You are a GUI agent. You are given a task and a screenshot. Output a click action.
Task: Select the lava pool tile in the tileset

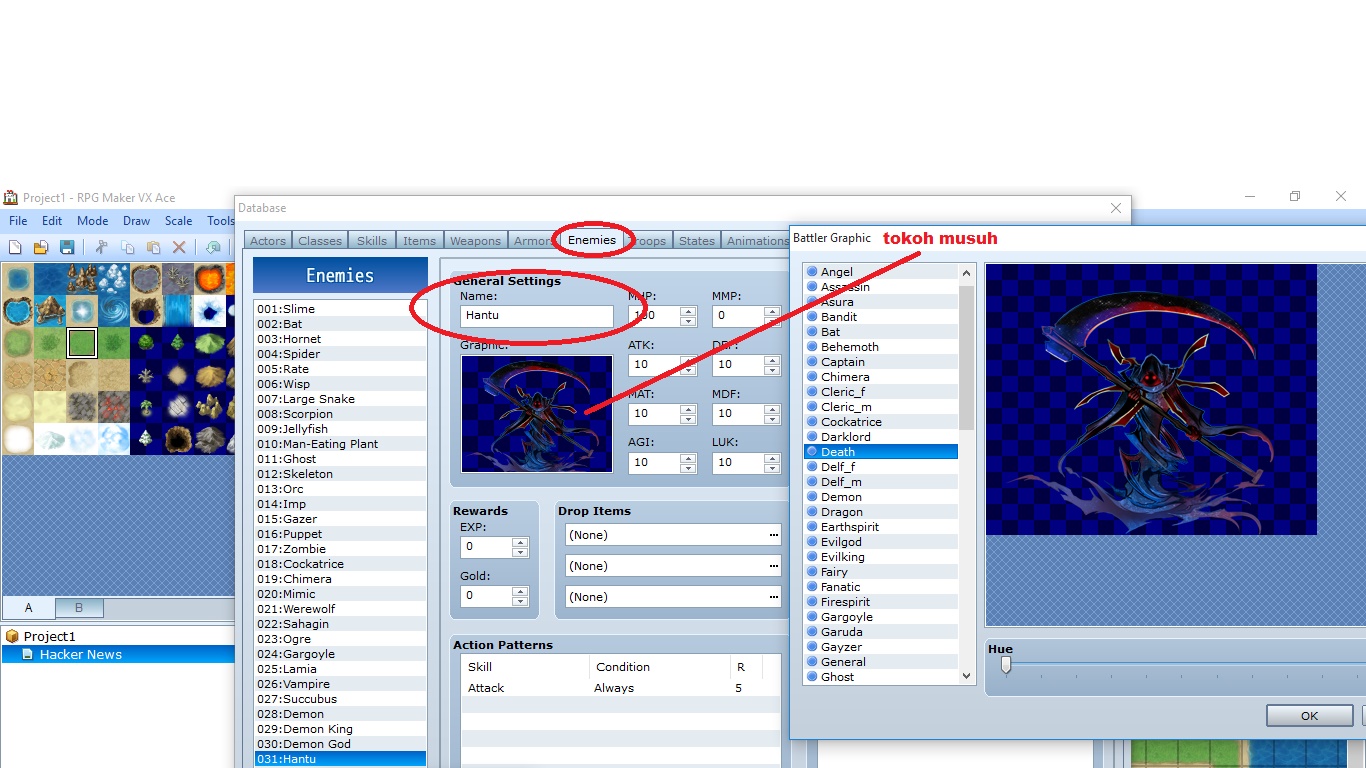210,279
